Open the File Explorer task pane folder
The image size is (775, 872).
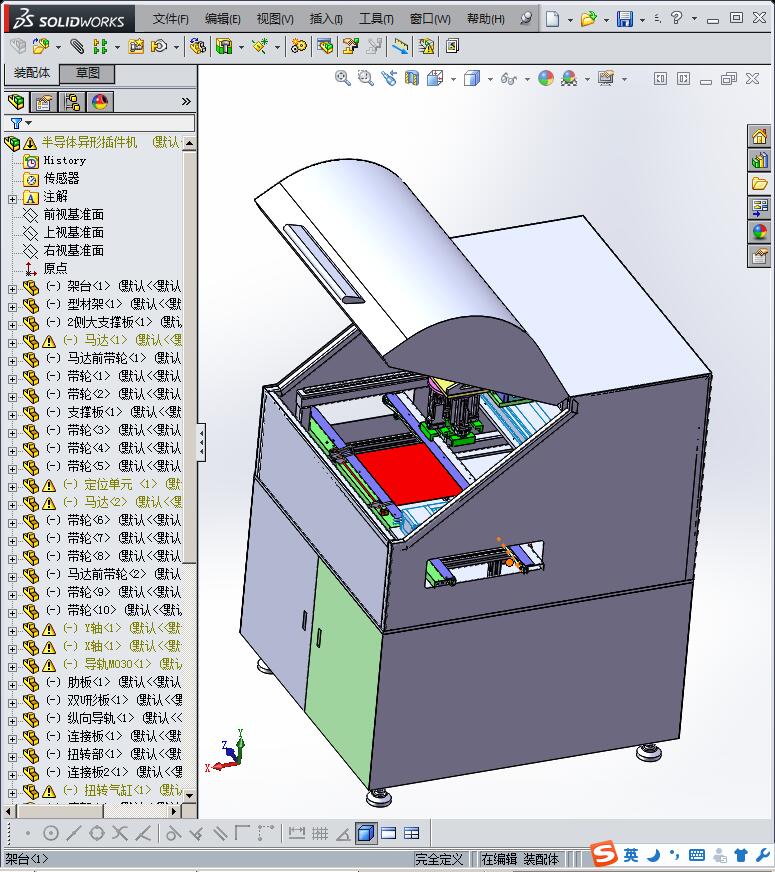pyautogui.click(x=759, y=184)
